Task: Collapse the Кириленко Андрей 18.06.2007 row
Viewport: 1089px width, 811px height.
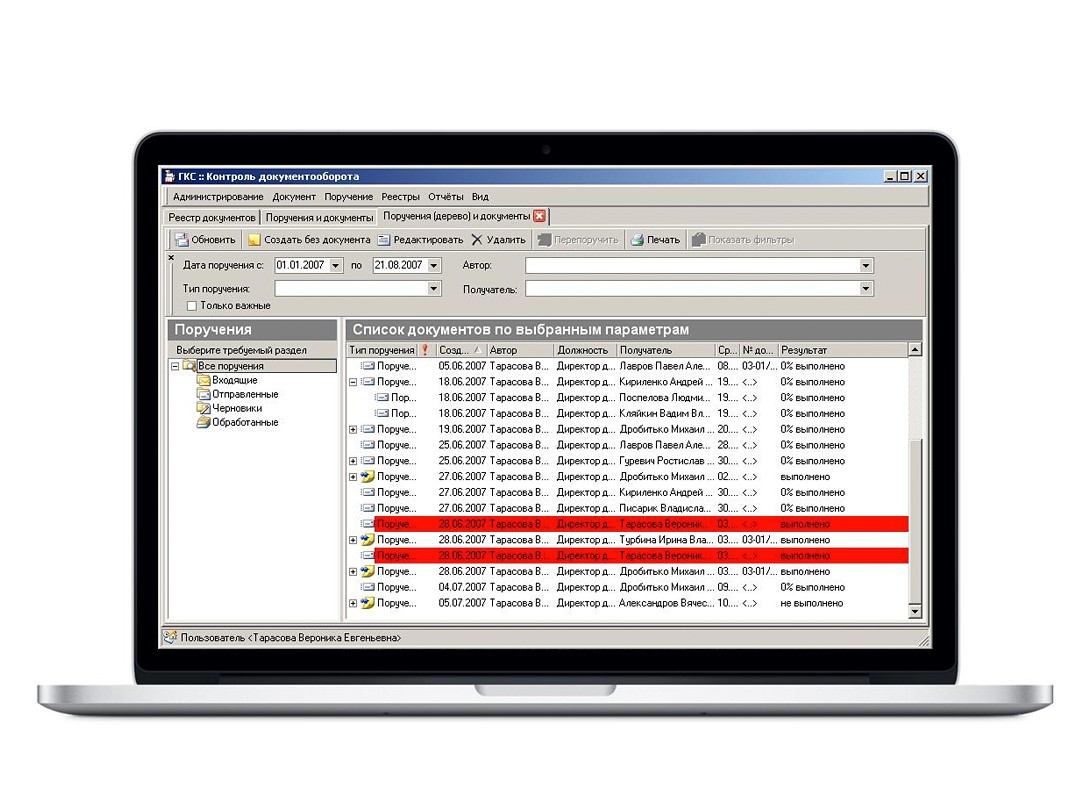Action: click(x=353, y=382)
